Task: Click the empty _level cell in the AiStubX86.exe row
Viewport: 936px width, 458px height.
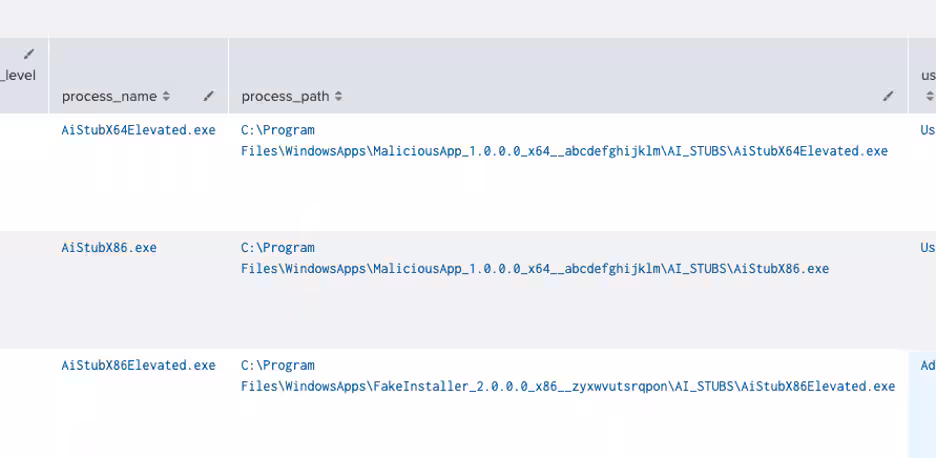Action: [x=24, y=289]
